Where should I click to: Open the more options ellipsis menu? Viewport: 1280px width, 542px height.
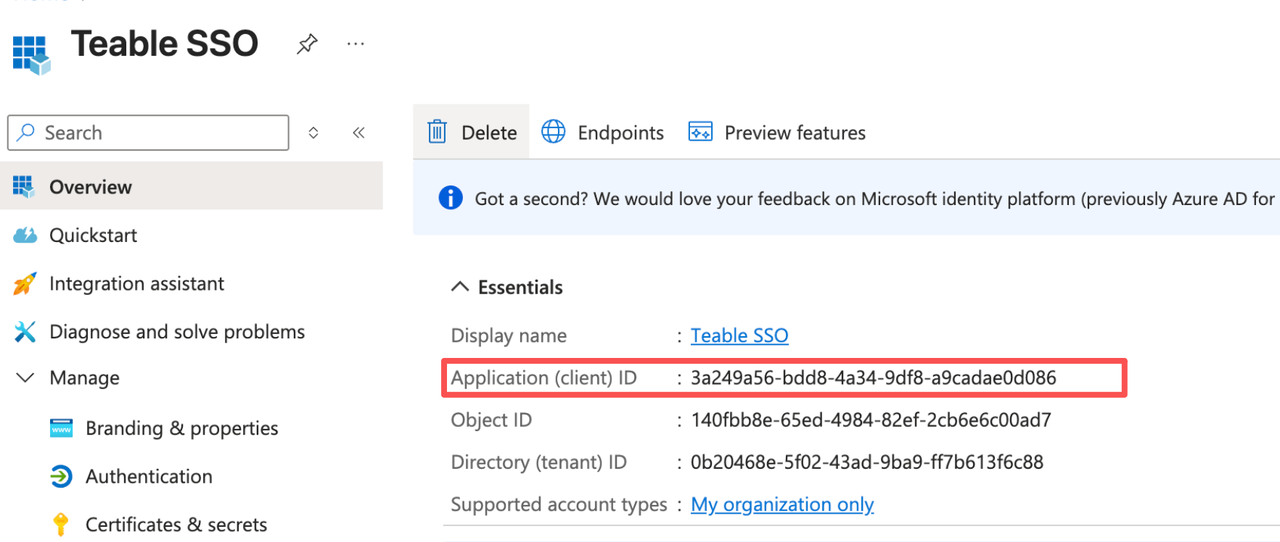[x=355, y=44]
